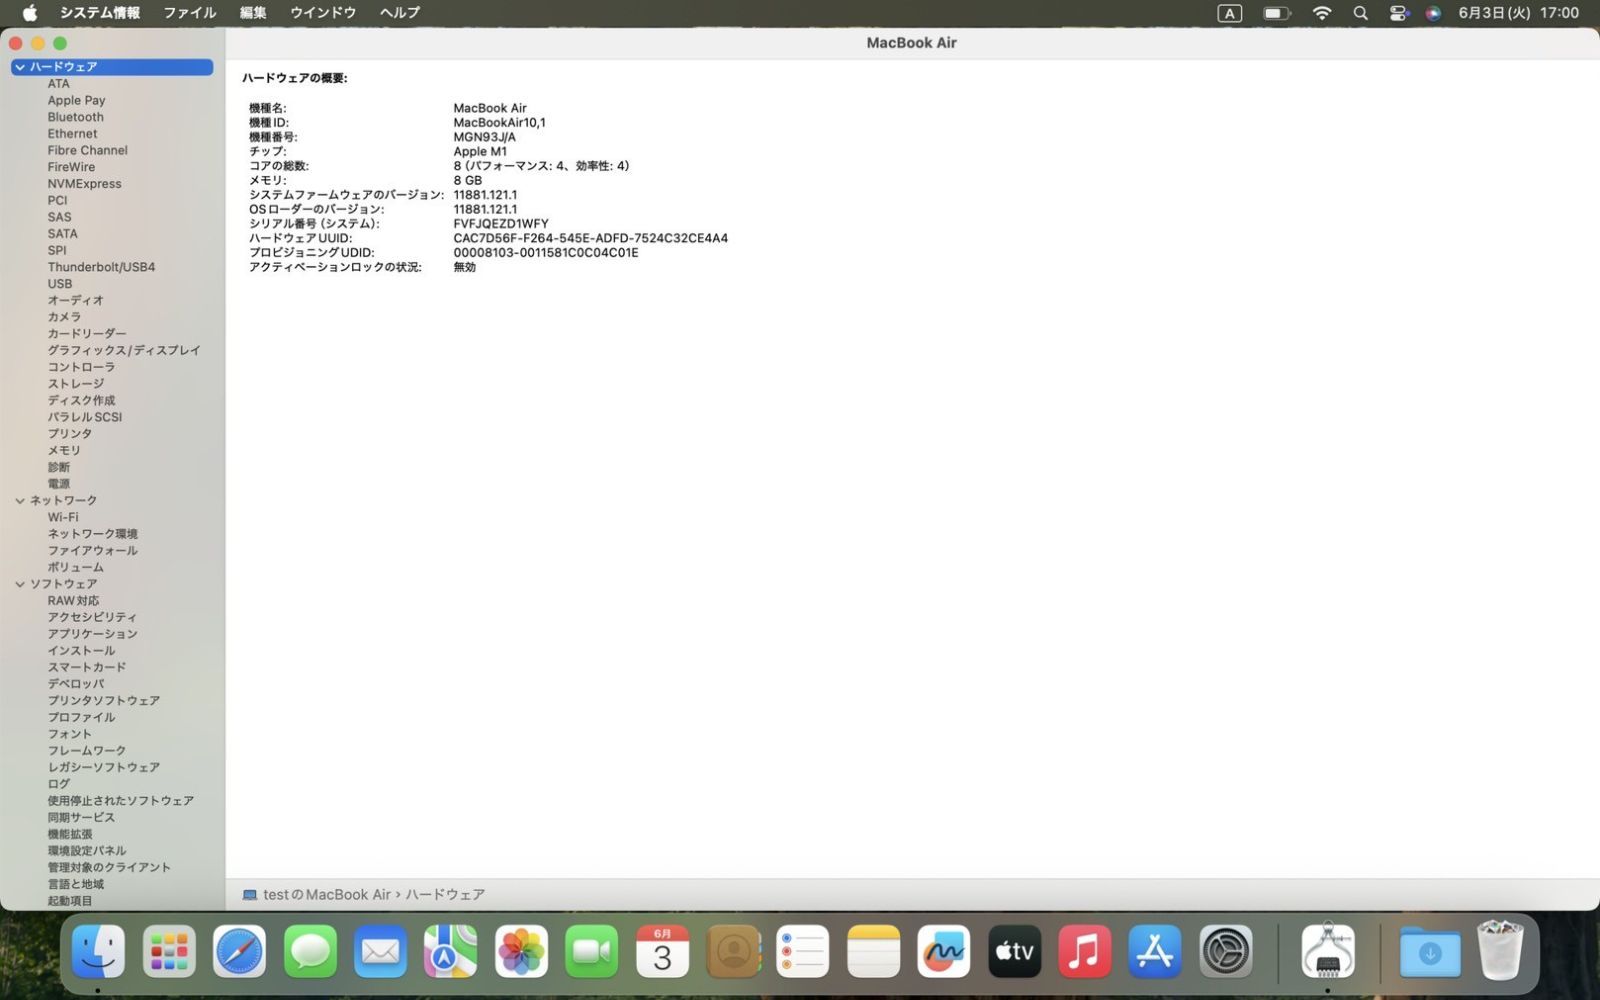
Task: Click the chip value Apple M1
Action: click(x=480, y=152)
